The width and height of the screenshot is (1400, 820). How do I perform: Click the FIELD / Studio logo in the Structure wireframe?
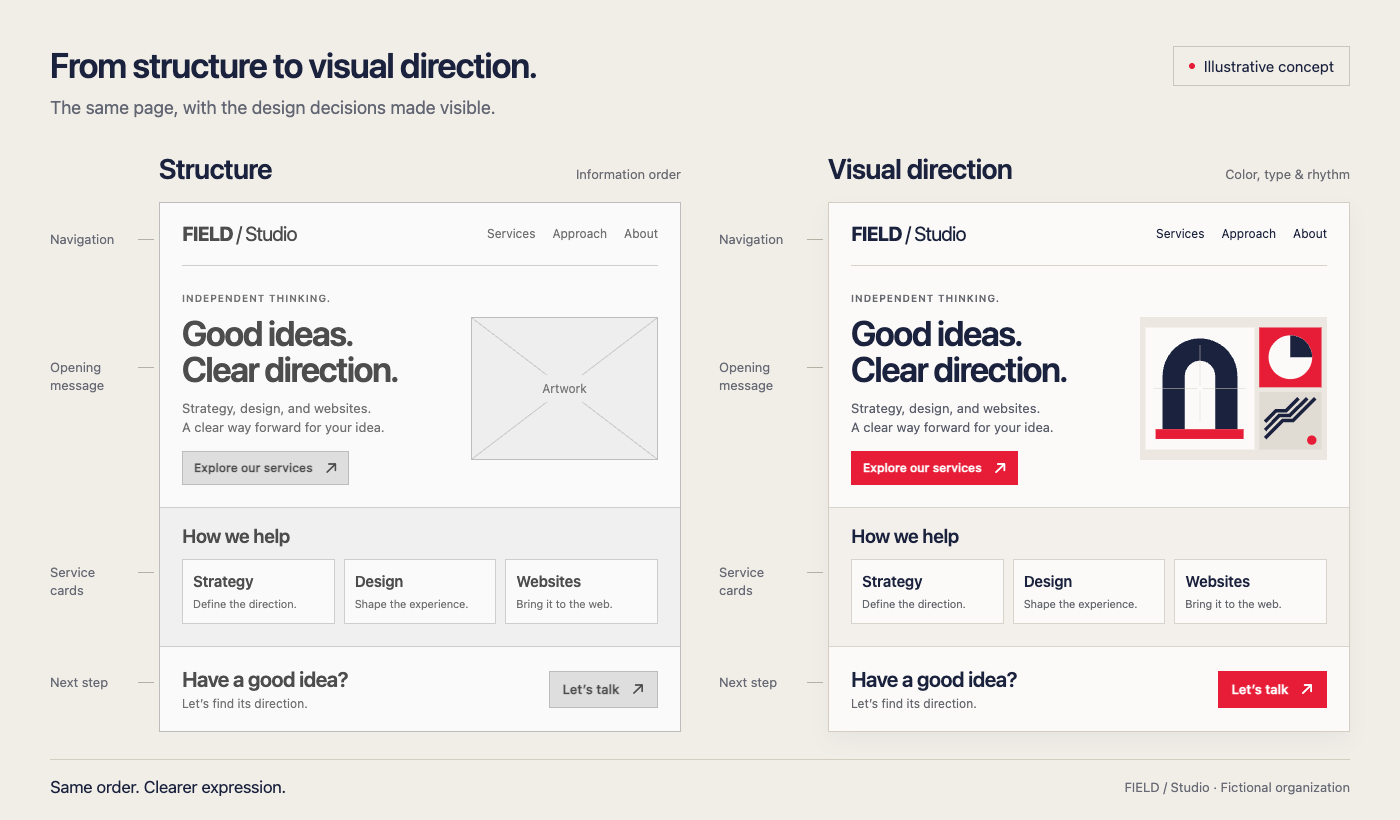(240, 234)
